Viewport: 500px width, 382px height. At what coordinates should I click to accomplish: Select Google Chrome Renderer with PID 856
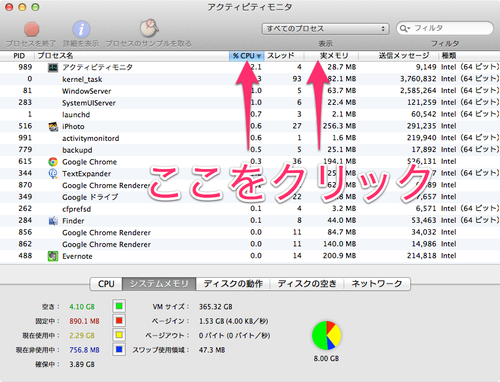pos(250,232)
